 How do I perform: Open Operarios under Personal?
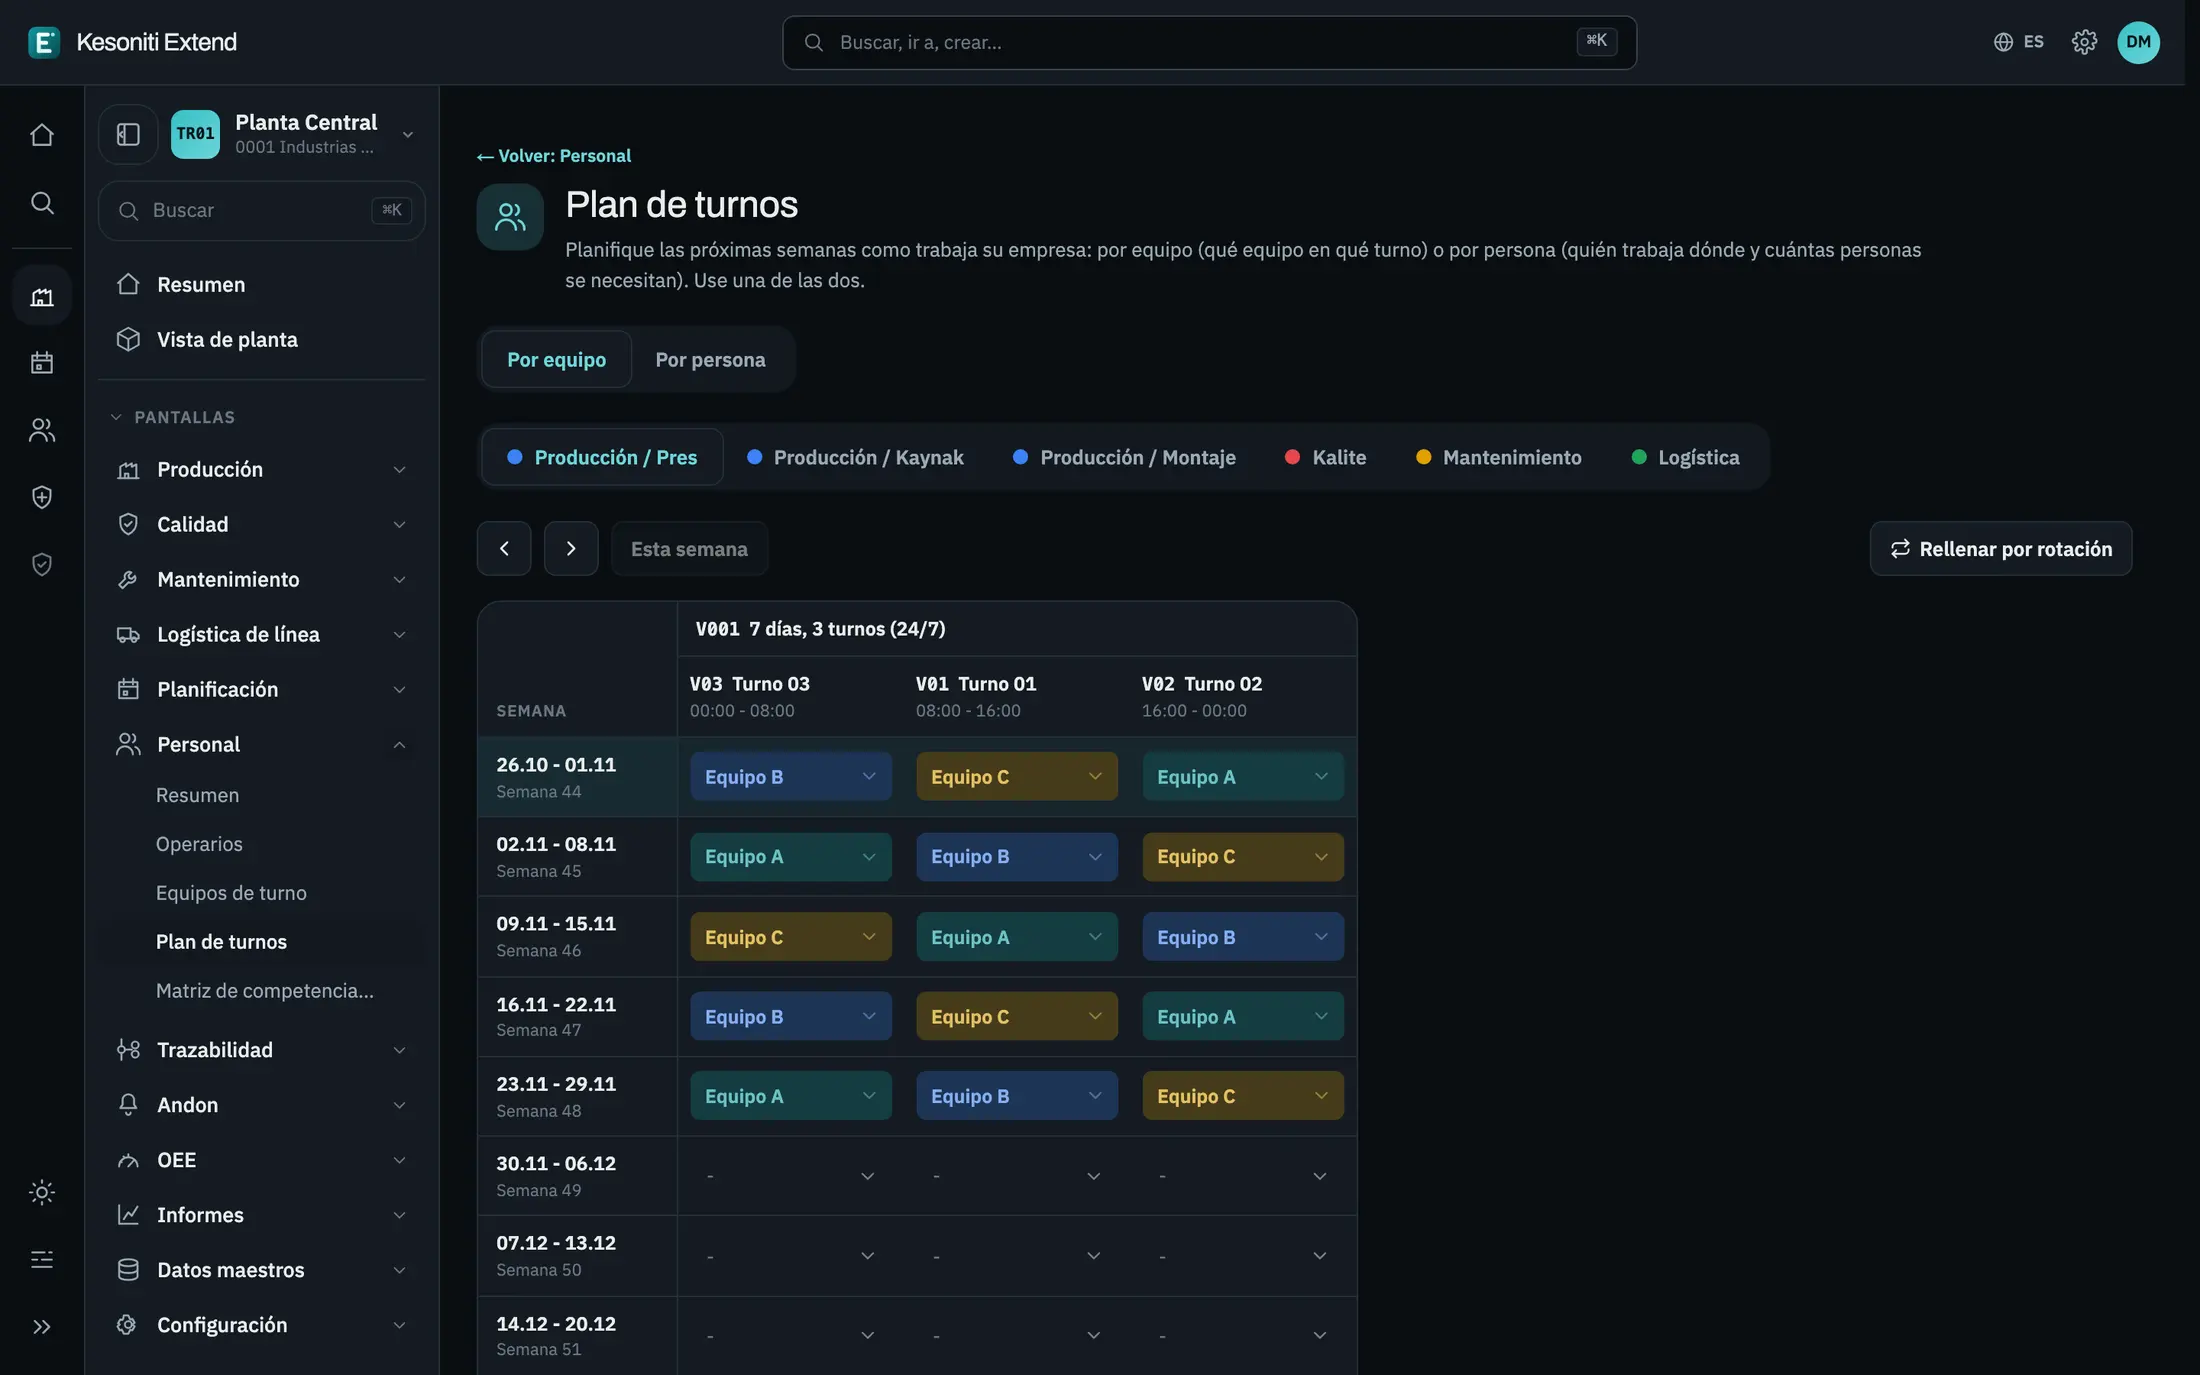(x=199, y=844)
